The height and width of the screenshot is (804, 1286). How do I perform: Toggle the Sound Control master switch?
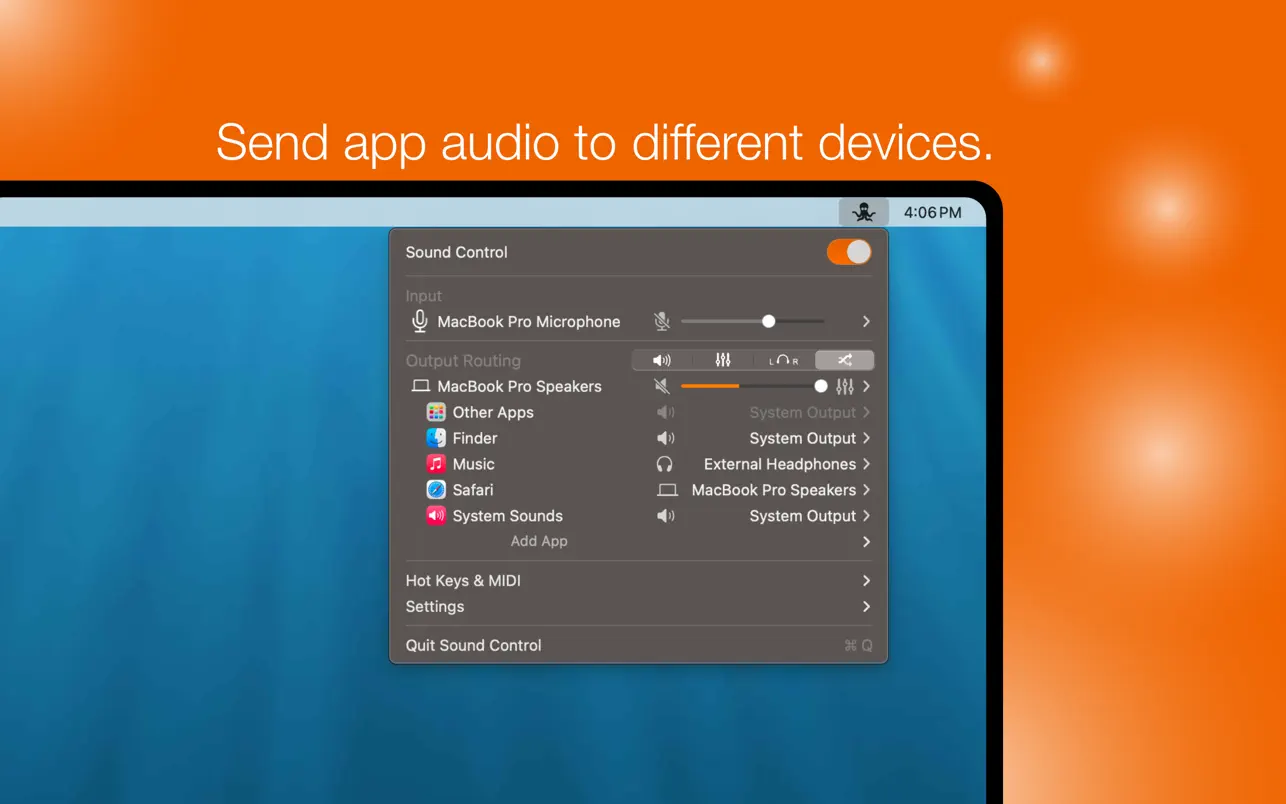tap(849, 252)
